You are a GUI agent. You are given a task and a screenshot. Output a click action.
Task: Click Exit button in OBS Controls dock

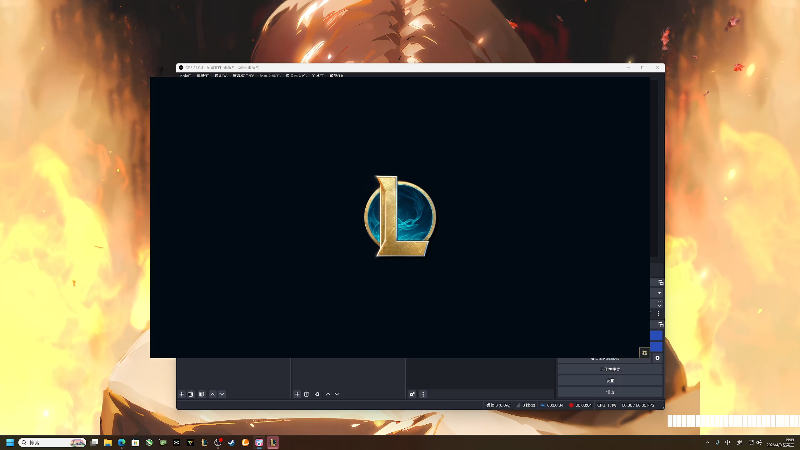(x=610, y=391)
